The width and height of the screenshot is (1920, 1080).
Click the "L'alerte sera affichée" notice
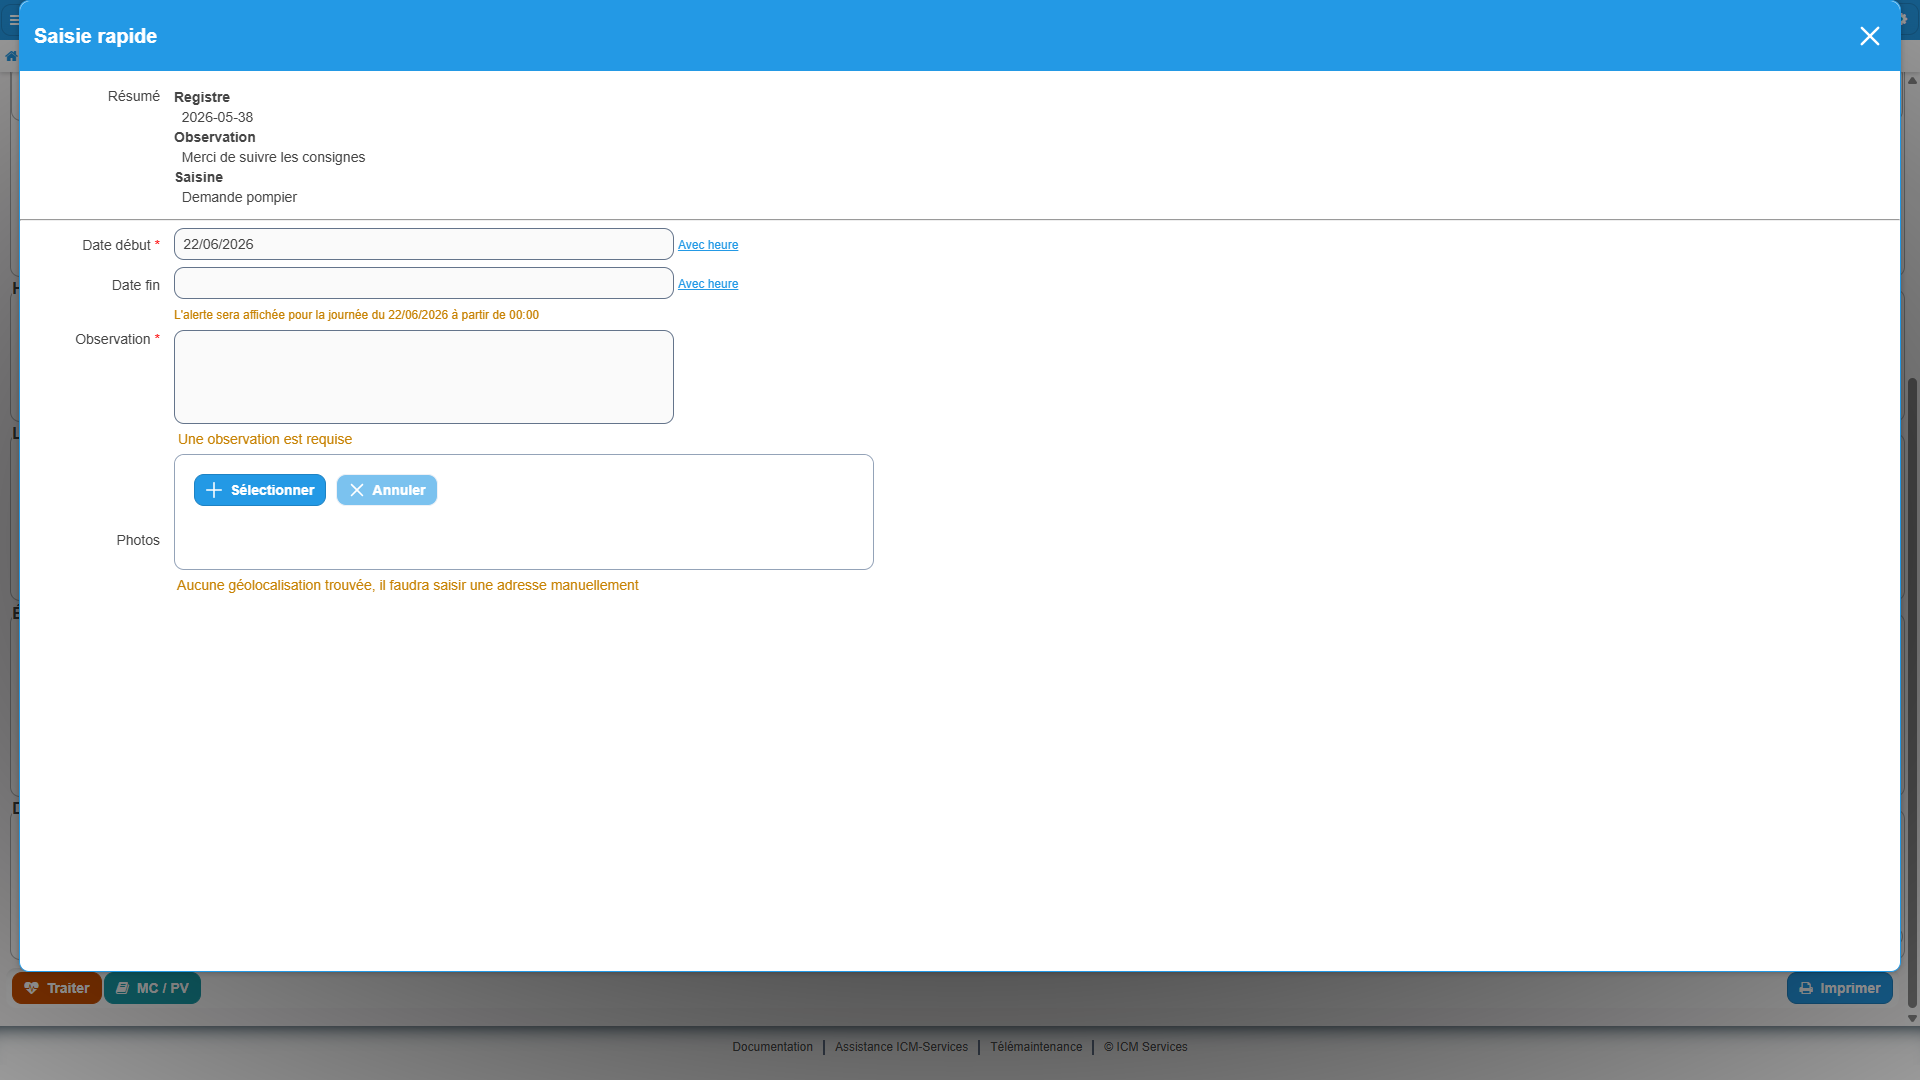coord(356,315)
